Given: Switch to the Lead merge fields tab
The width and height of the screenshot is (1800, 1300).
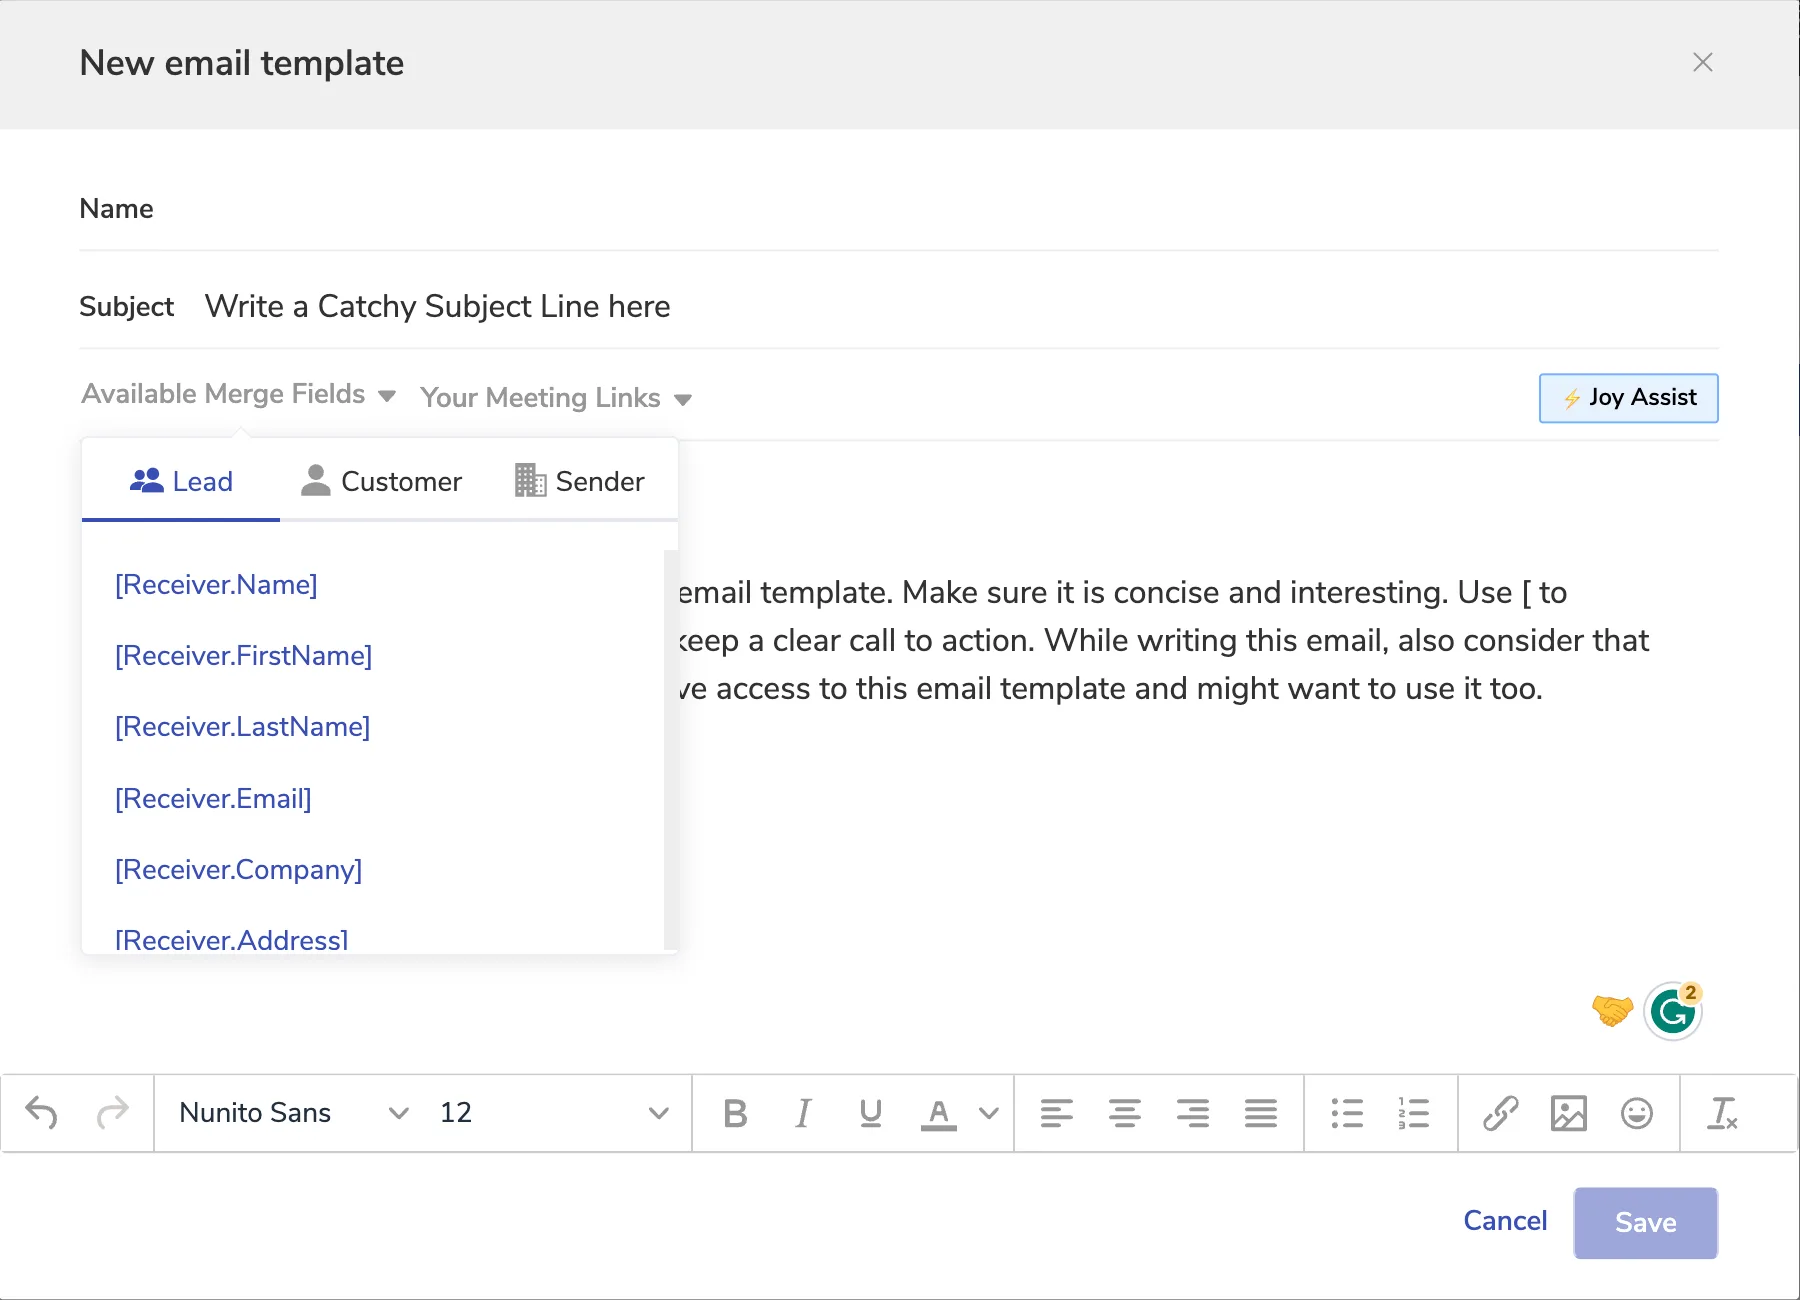Looking at the screenshot, I should pyautogui.click(x=181, y=482).
